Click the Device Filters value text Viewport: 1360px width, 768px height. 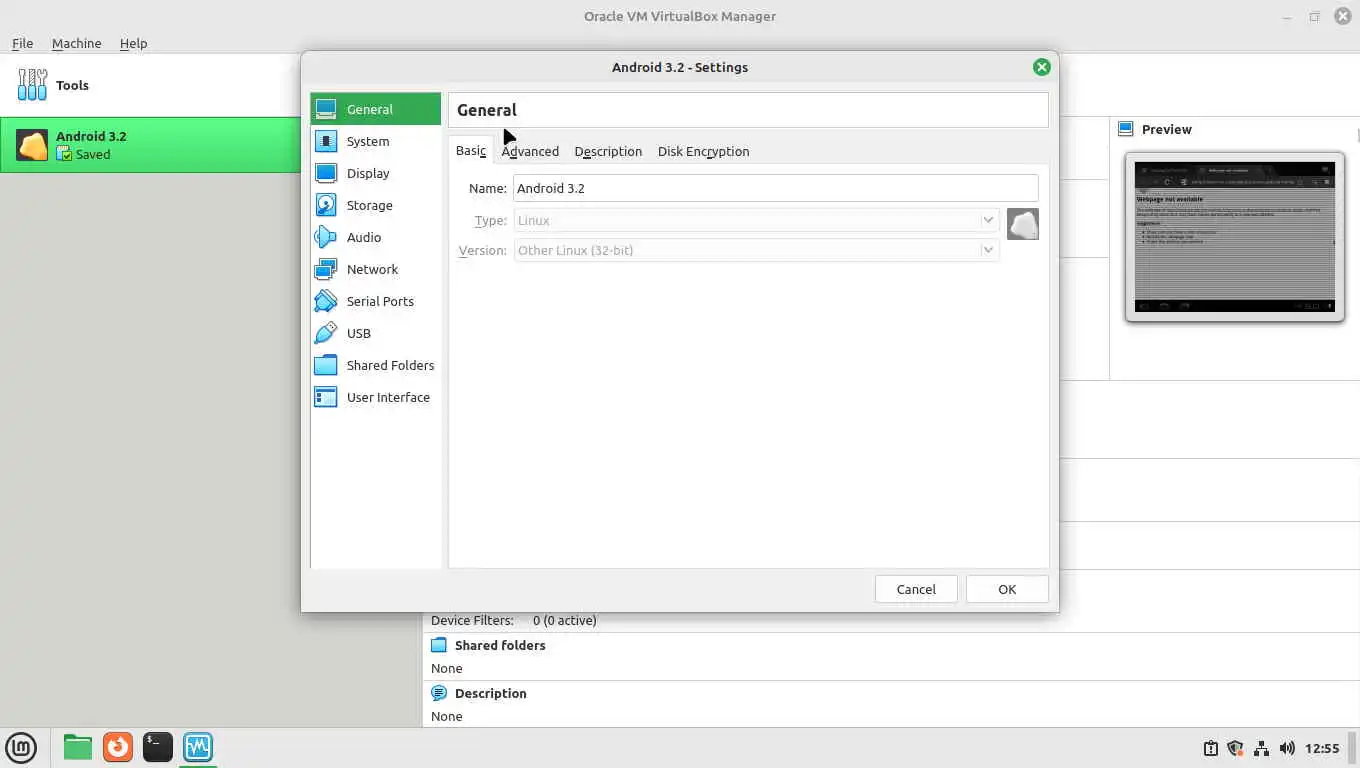[x=564, y=620]
